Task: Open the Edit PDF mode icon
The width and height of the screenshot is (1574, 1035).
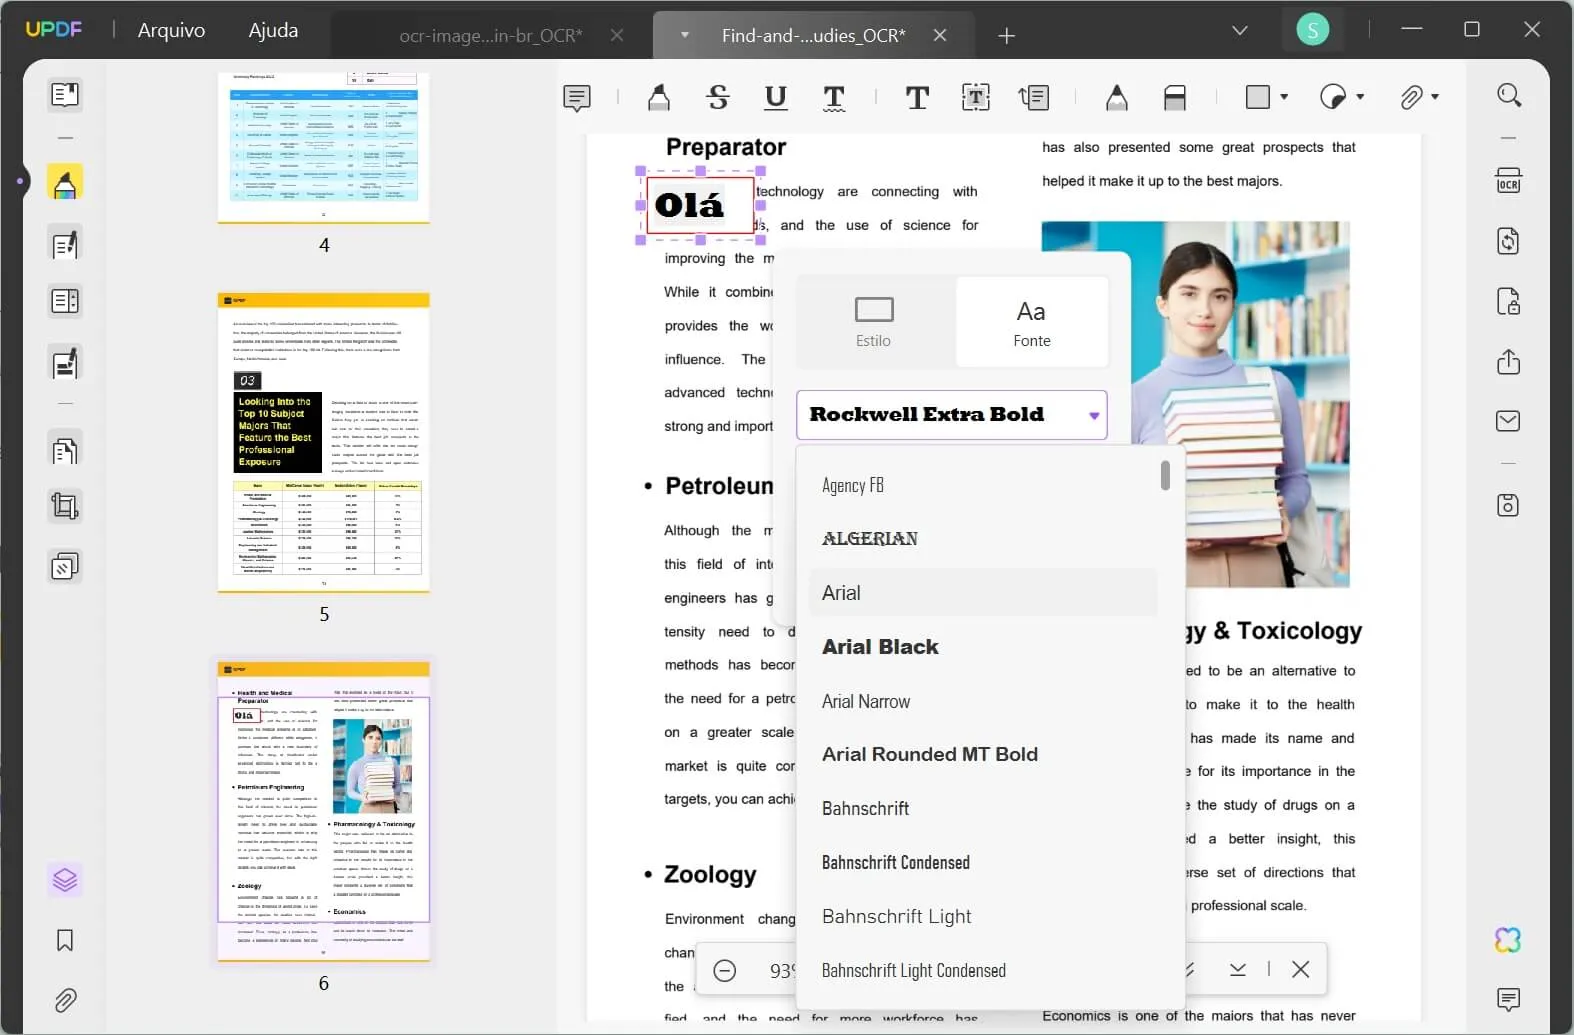Action: click(65, 244)
